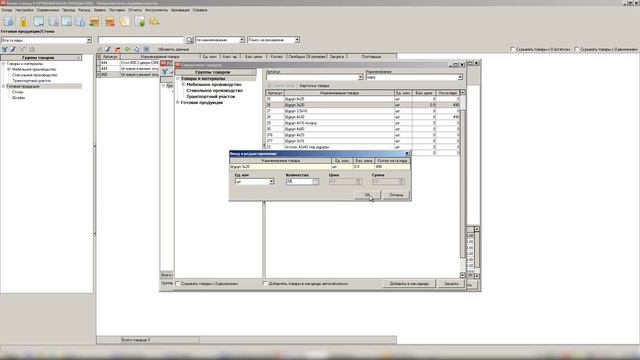This screenshot has height=360, width=640.
Task: Open the Артикул dropdown in selection dialog
Action: click(360, 77)
